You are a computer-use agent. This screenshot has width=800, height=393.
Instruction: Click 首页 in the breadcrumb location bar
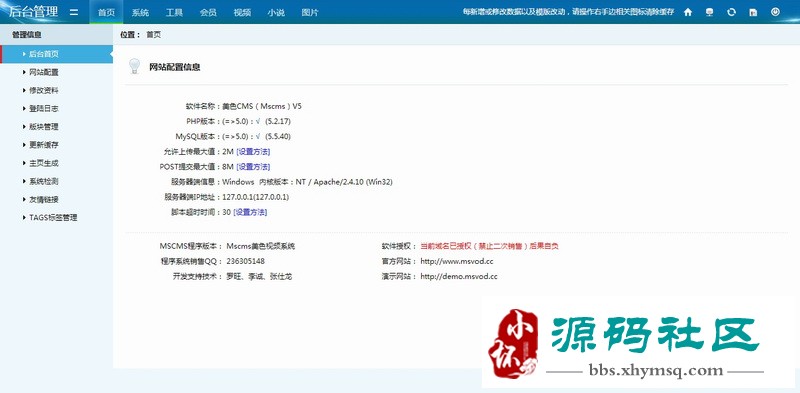tap(154, 35)
